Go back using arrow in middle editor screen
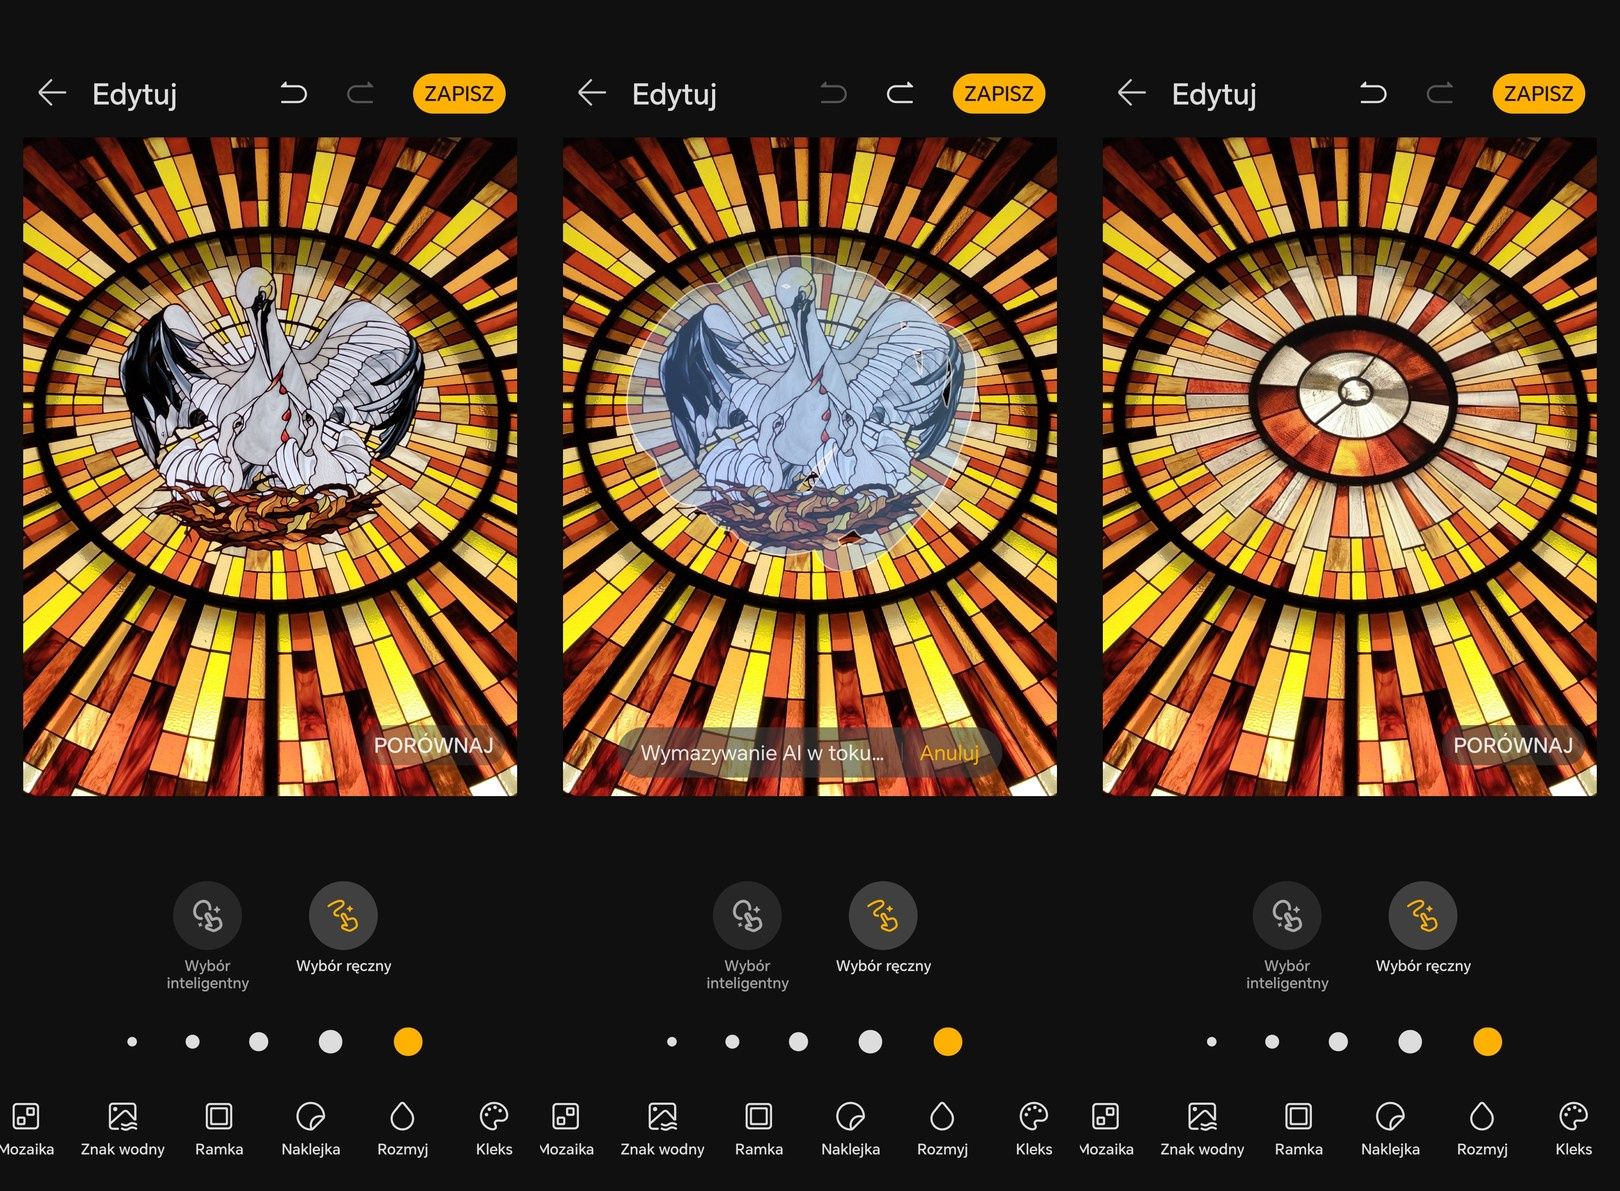1620x1191 pixels. (x=592, y=93)
